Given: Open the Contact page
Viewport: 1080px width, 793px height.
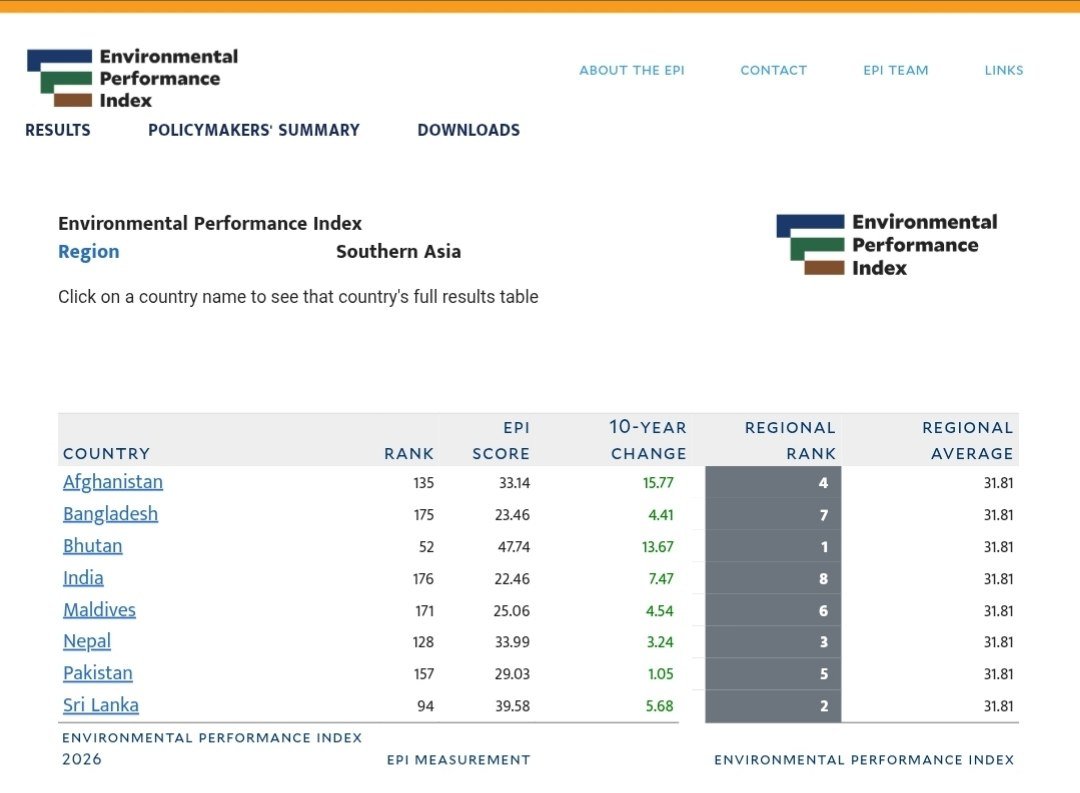Looking at the screenshot, I should pyautogui.click(x=773, y=70).
